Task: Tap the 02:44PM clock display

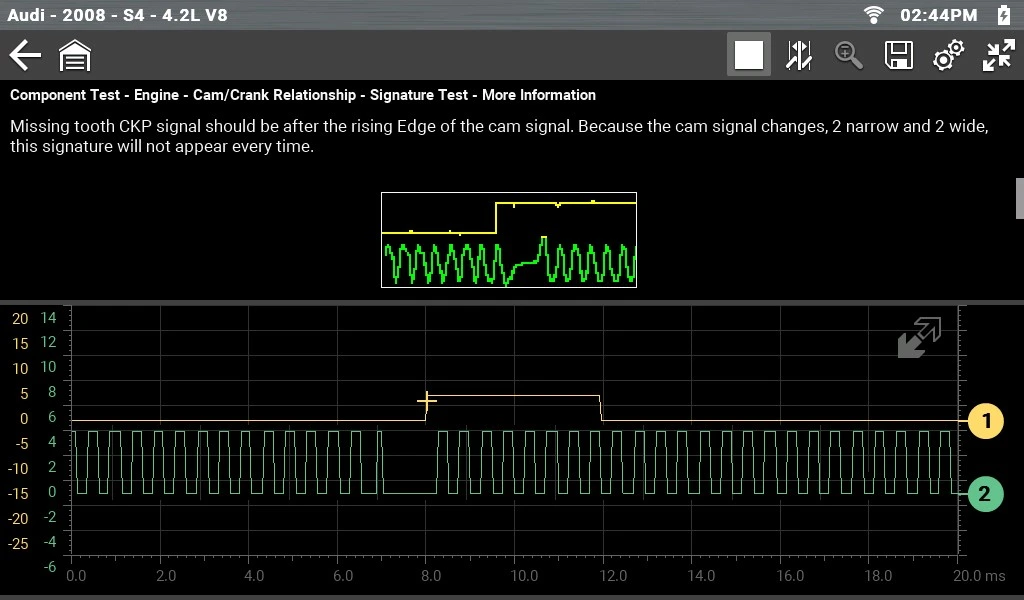Action: 938,15
